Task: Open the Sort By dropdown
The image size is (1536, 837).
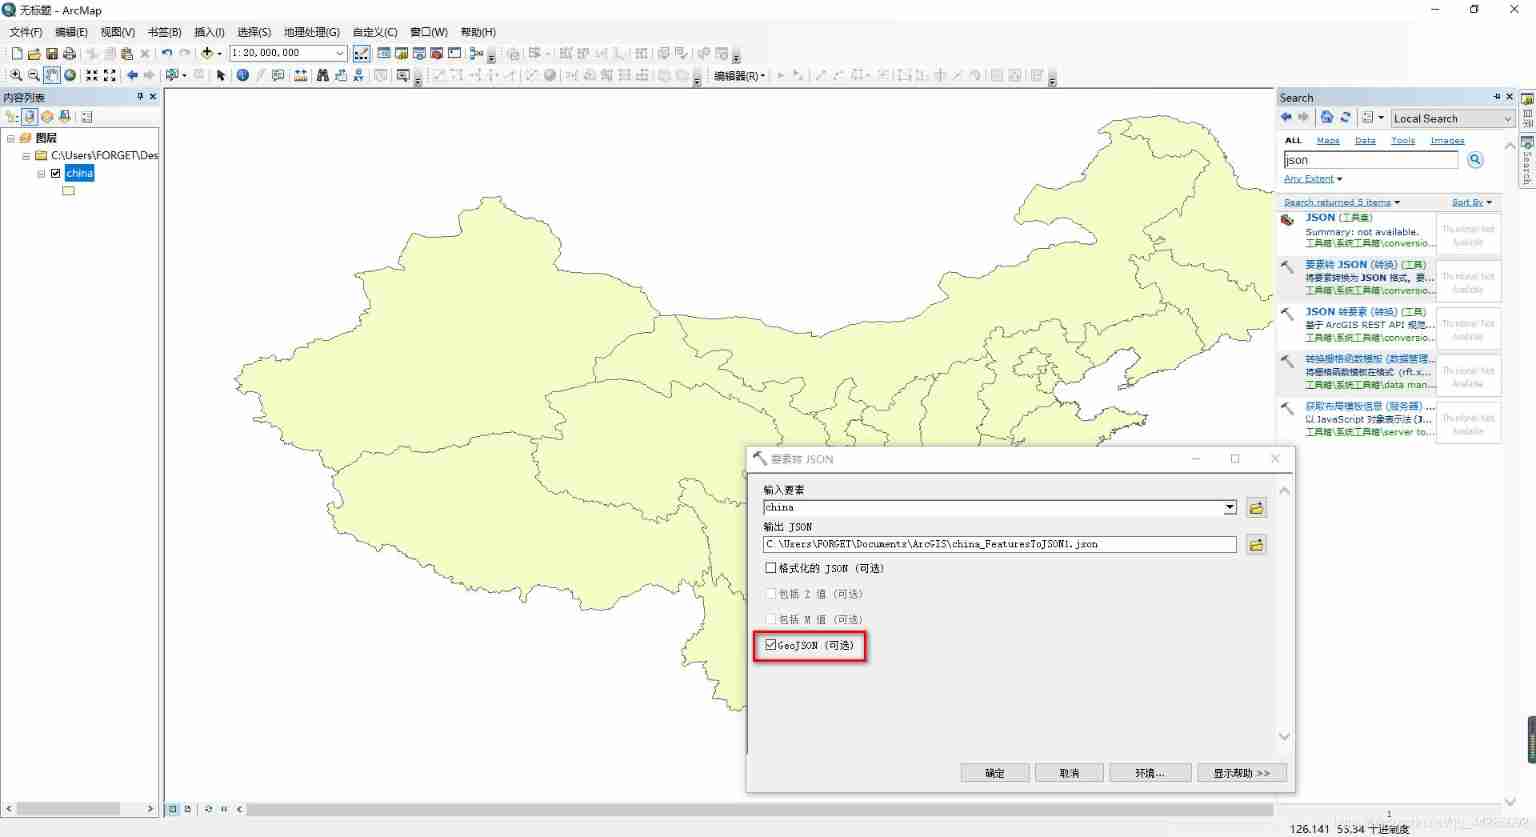Action: click(1472, 202)
